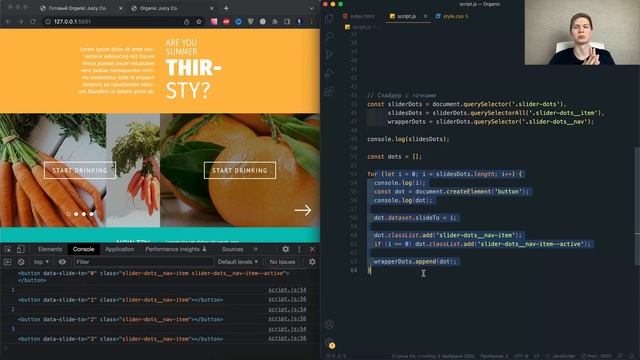Open Chrome tab search chevron

[311, 8]
